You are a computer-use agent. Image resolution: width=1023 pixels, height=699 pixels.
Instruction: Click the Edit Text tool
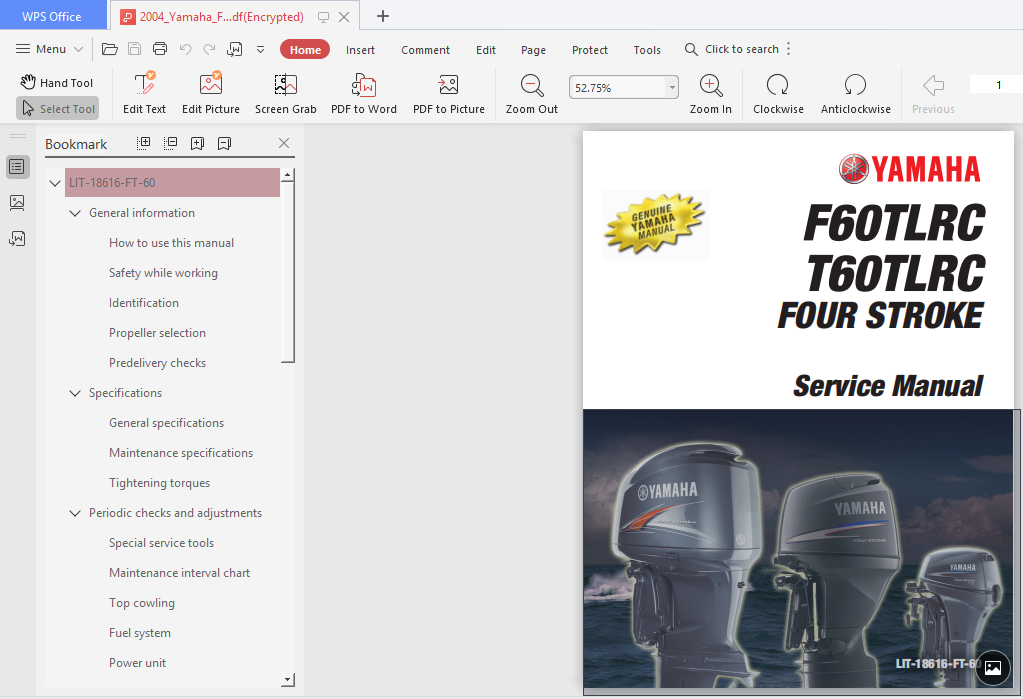[x=144, y=93]
